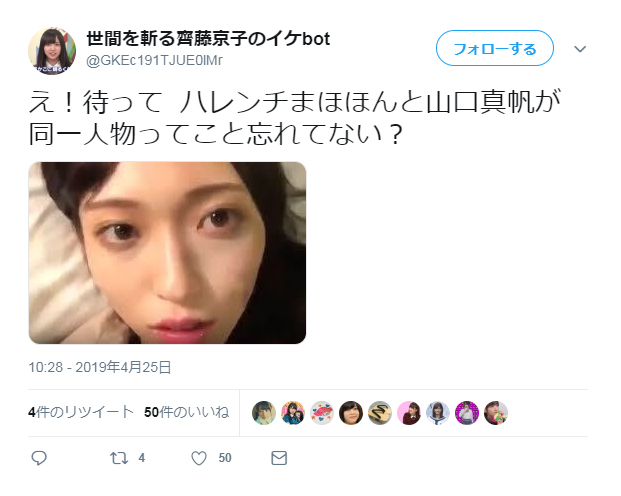Click the retweet arrows icon

(119, 458)
